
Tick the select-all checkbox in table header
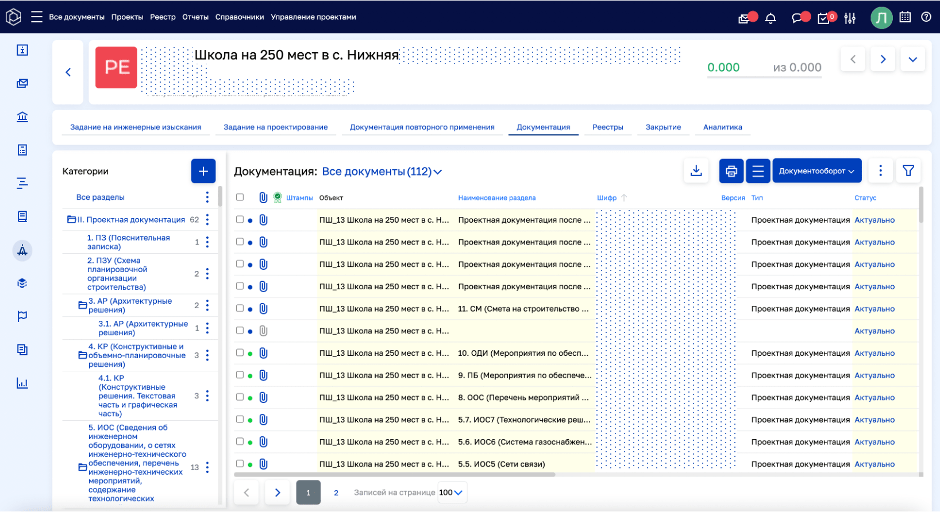coord(239,197)
